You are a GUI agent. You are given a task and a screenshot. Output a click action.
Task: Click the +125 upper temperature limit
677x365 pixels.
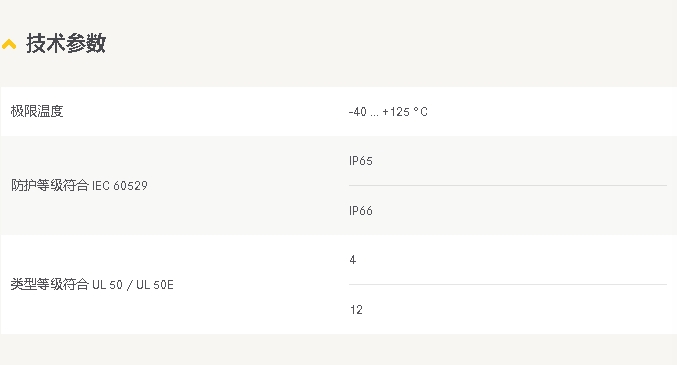[396, 112]
